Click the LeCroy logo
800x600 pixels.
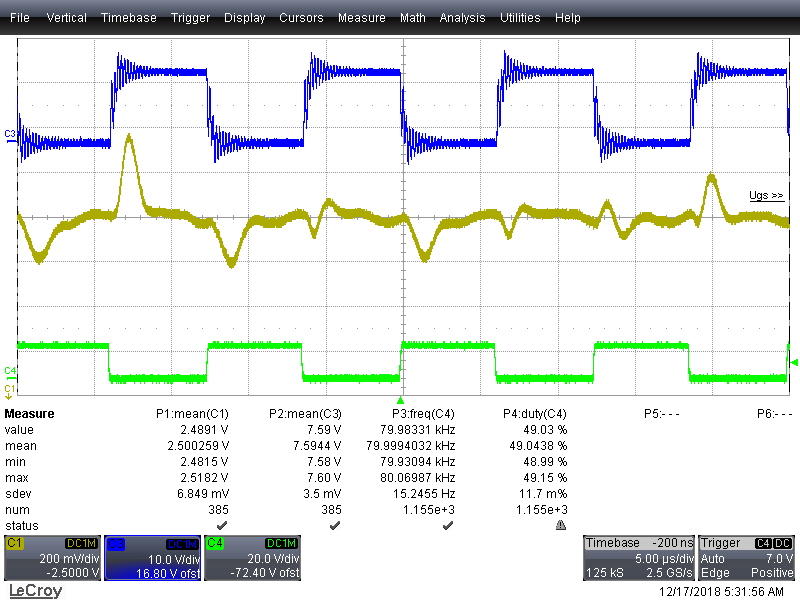[34, 591]
